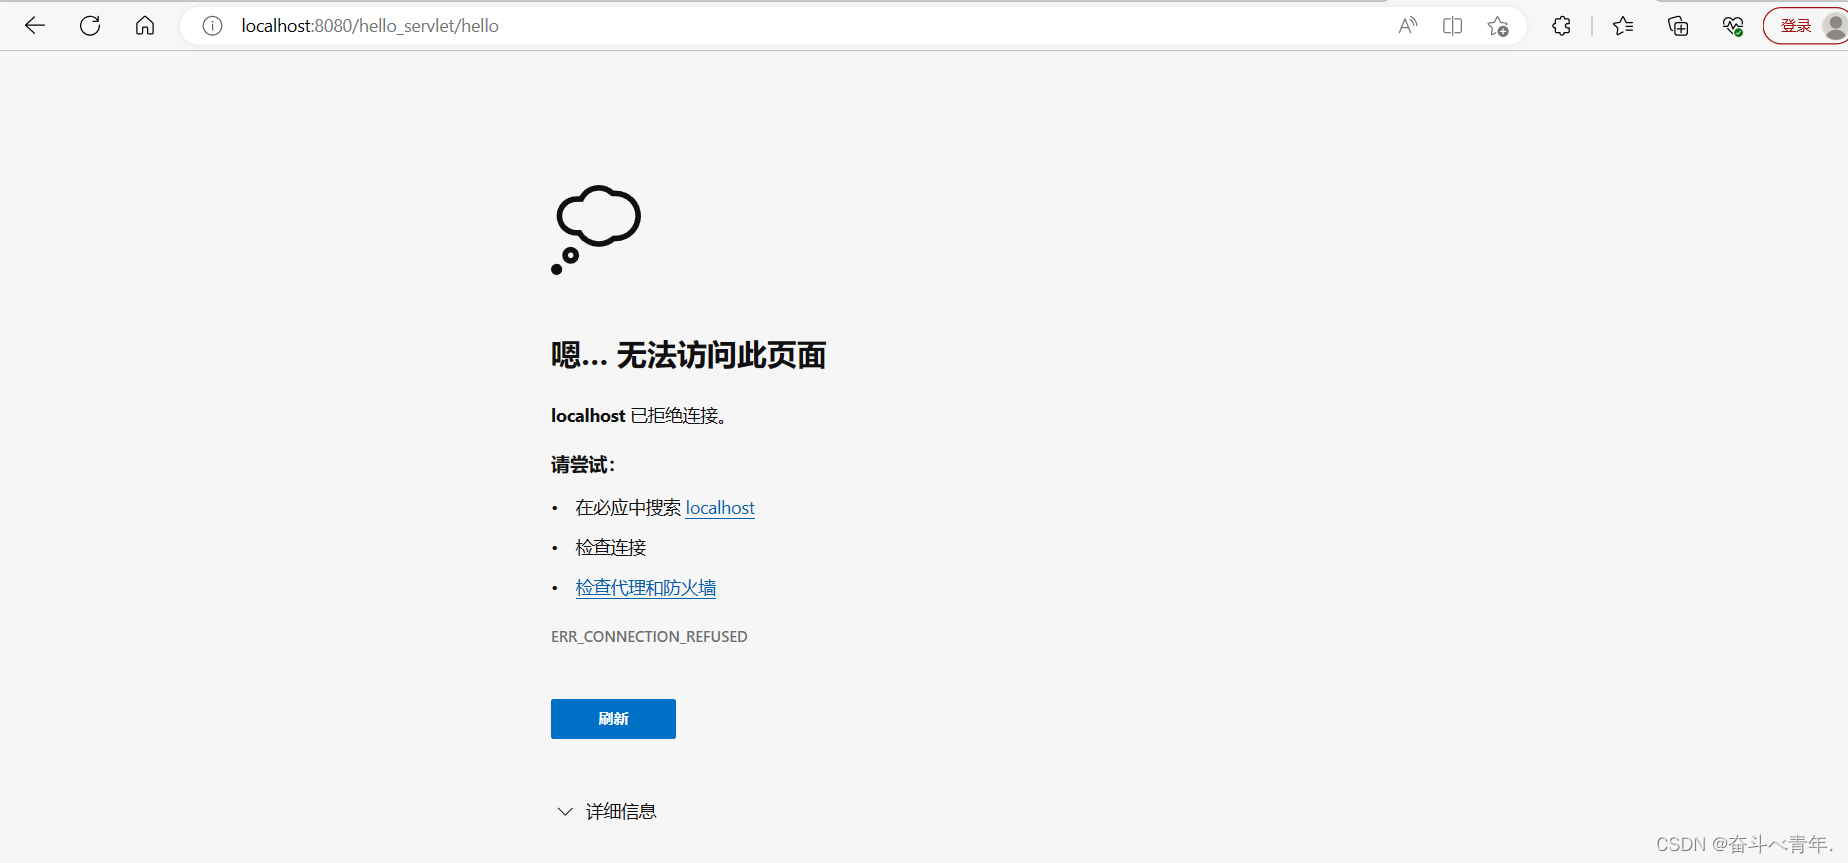Open split screen view icon
This screenshot has height=863, width=1848.
(1453, 26)
